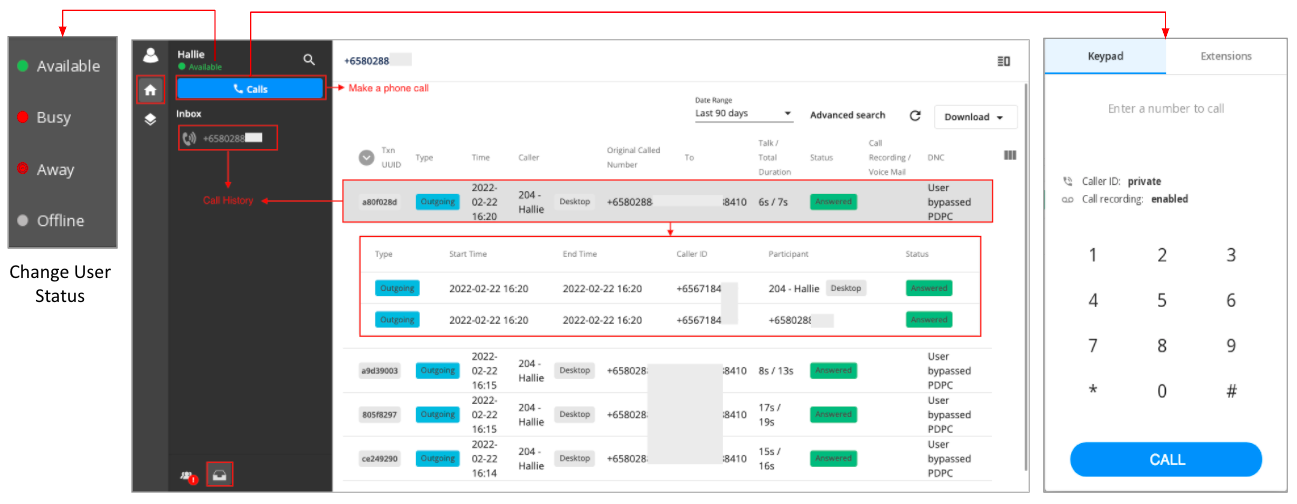This screenshot has width=1297, height=504.
Task: Open the layers icon in the sidebar
Action: (150, 119)
